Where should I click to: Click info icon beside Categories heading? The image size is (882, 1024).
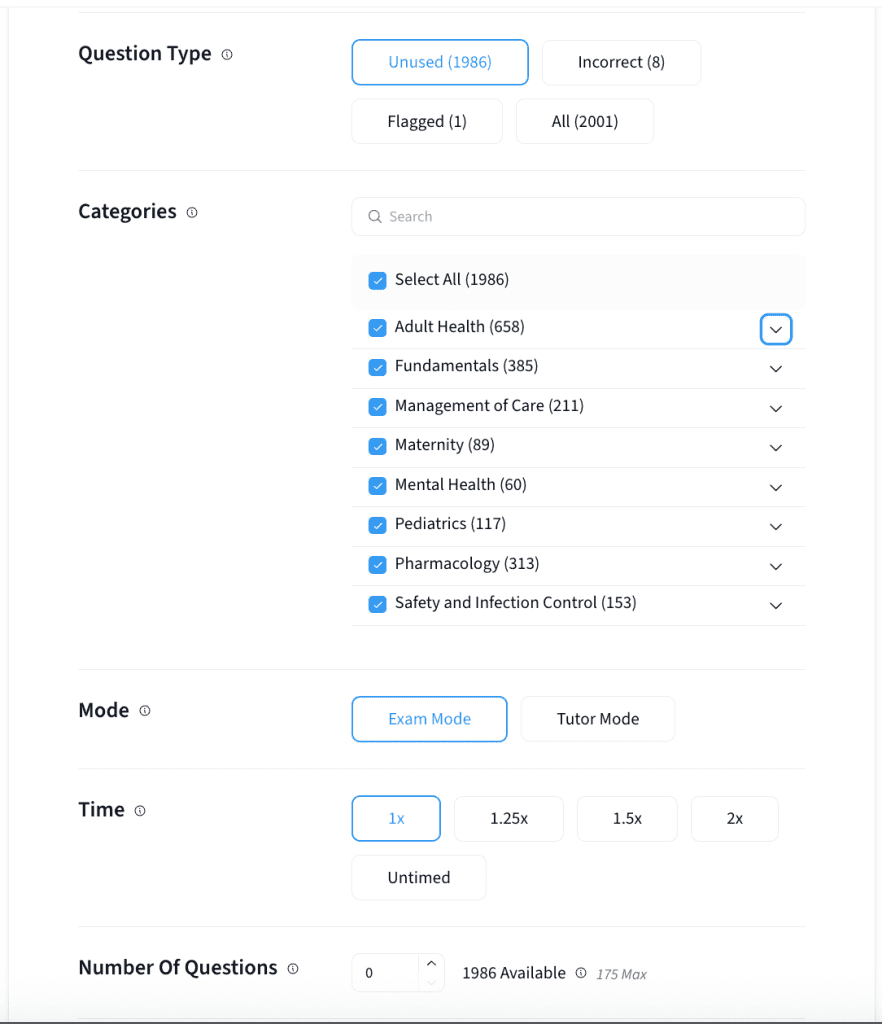point(192,212)
